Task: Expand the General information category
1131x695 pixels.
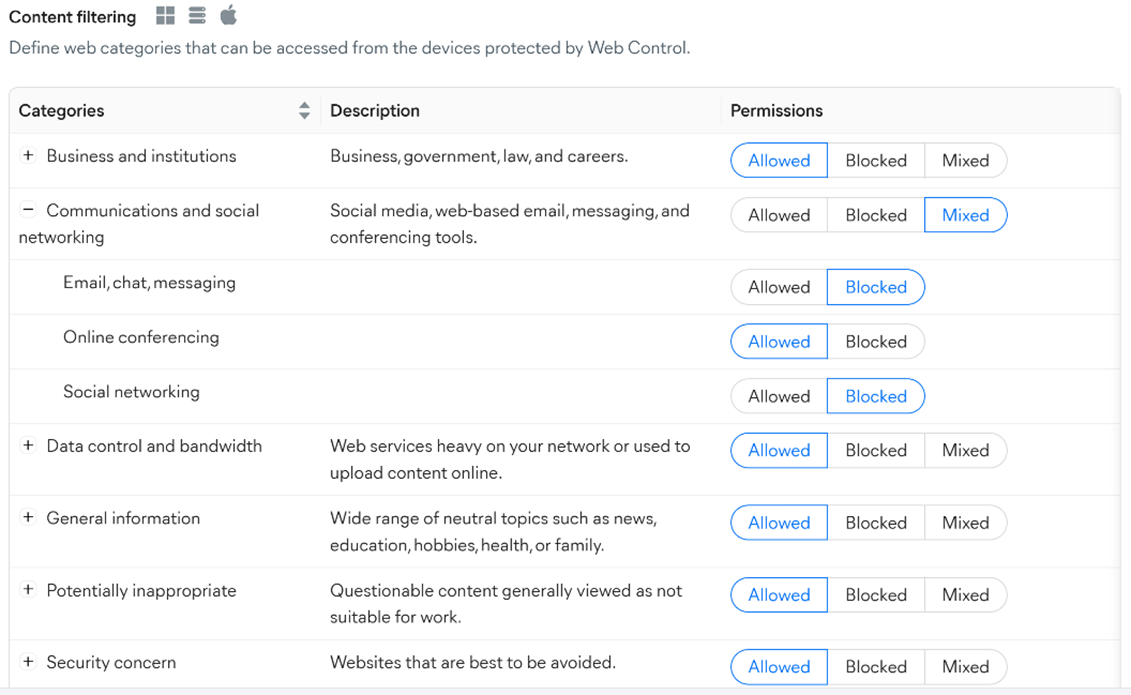Action: point(28,518)
